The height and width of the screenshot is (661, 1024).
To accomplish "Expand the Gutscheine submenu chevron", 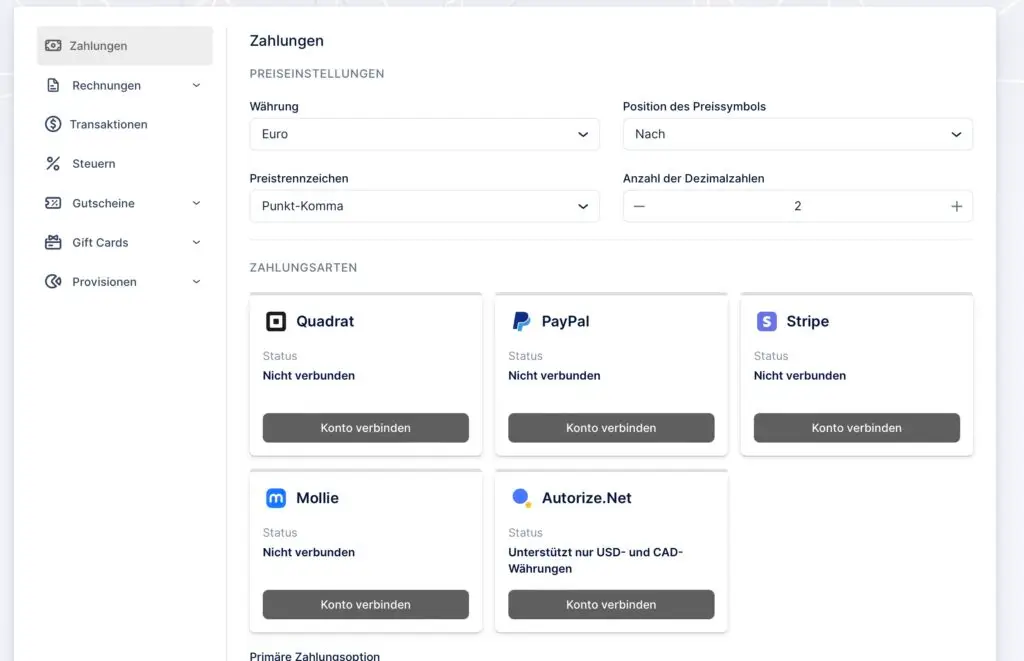I will point(196,203).
